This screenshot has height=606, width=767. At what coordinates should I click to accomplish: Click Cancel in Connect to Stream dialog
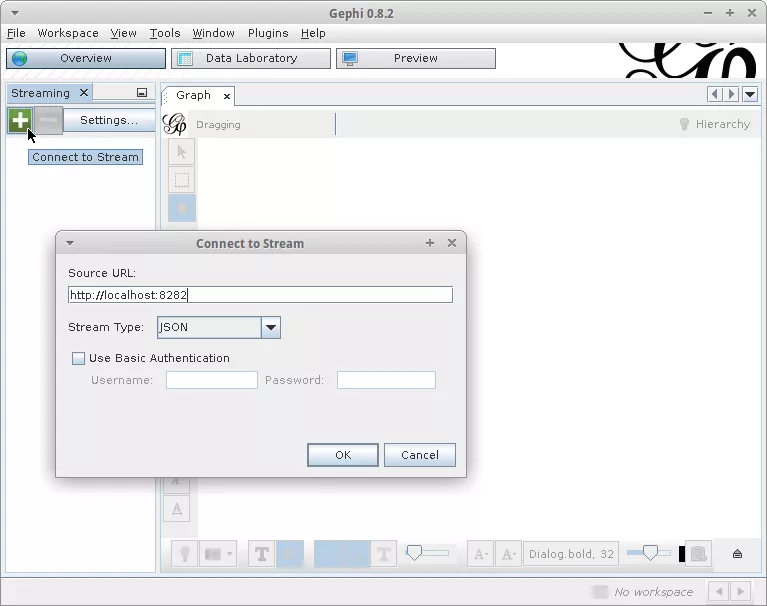click(x=420, y=455)
